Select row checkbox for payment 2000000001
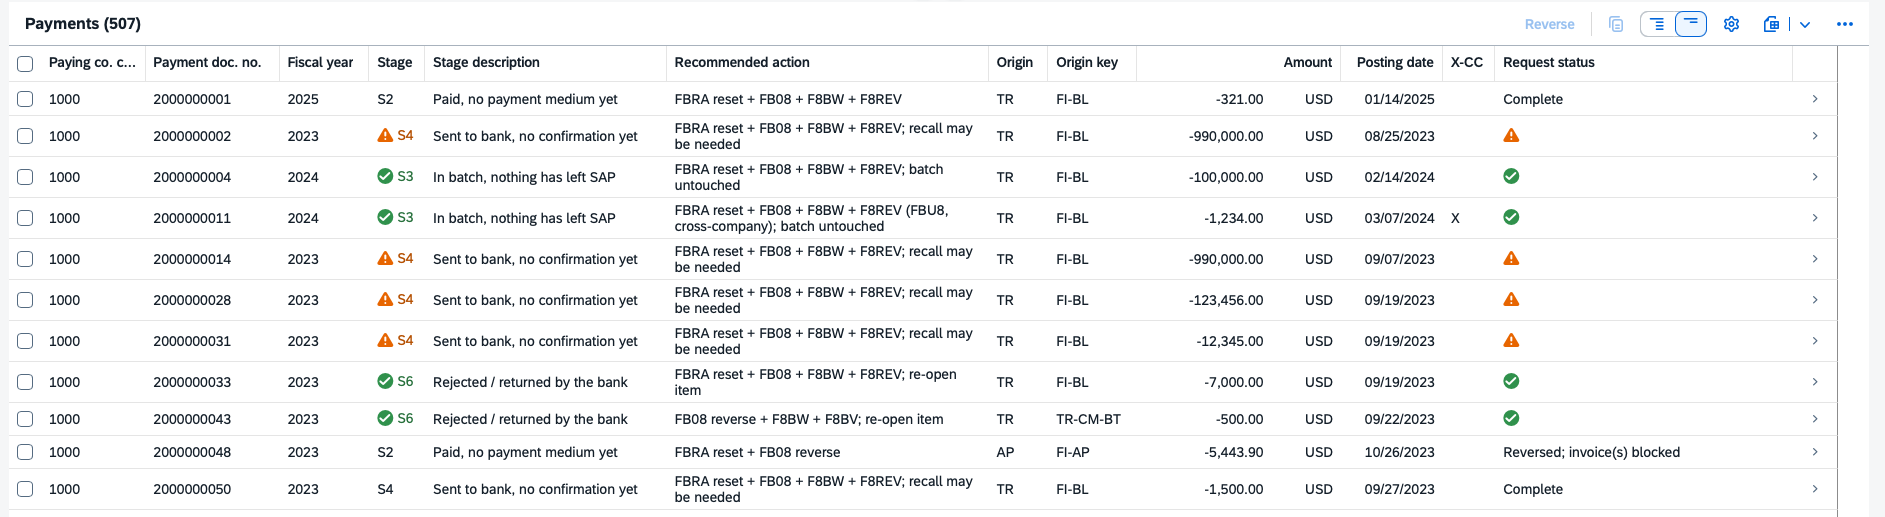The height and width of the screenshot is (517, 1885). point(25,99)
